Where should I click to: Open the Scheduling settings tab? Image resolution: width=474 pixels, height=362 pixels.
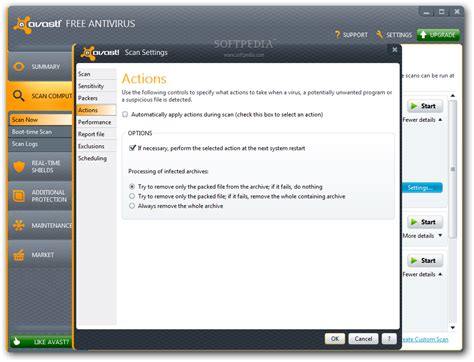pyautogui.click(x=96, y=158)
